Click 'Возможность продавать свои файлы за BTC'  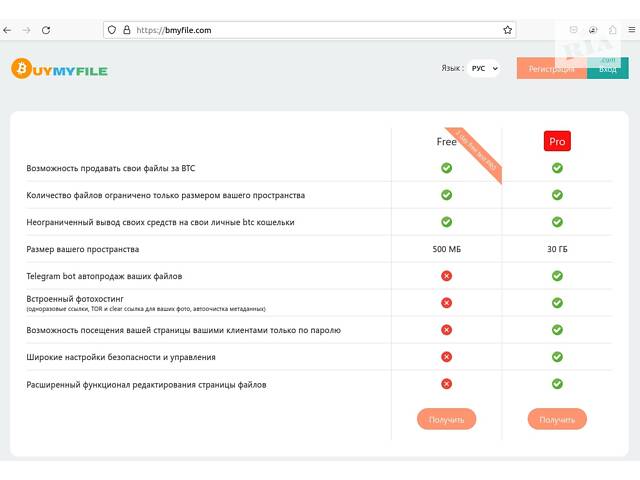pos(111,168)
